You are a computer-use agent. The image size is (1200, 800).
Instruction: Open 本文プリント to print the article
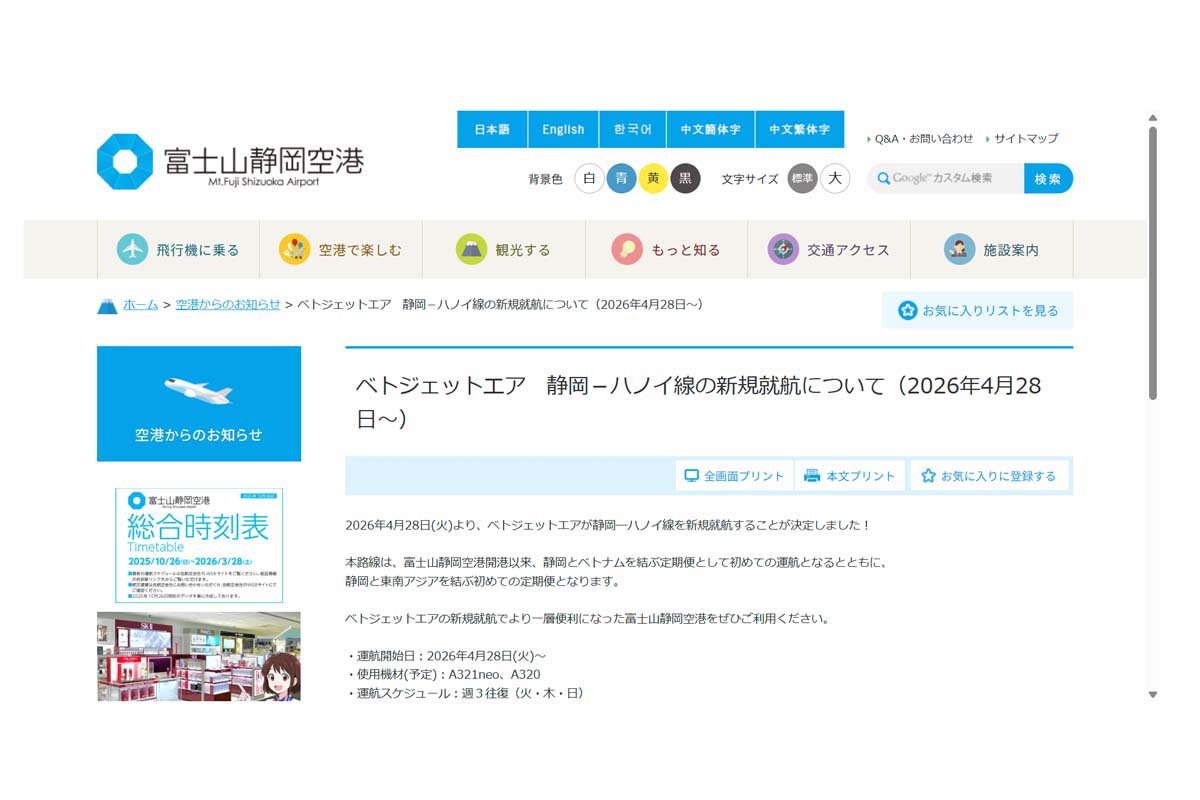[849, 475]
